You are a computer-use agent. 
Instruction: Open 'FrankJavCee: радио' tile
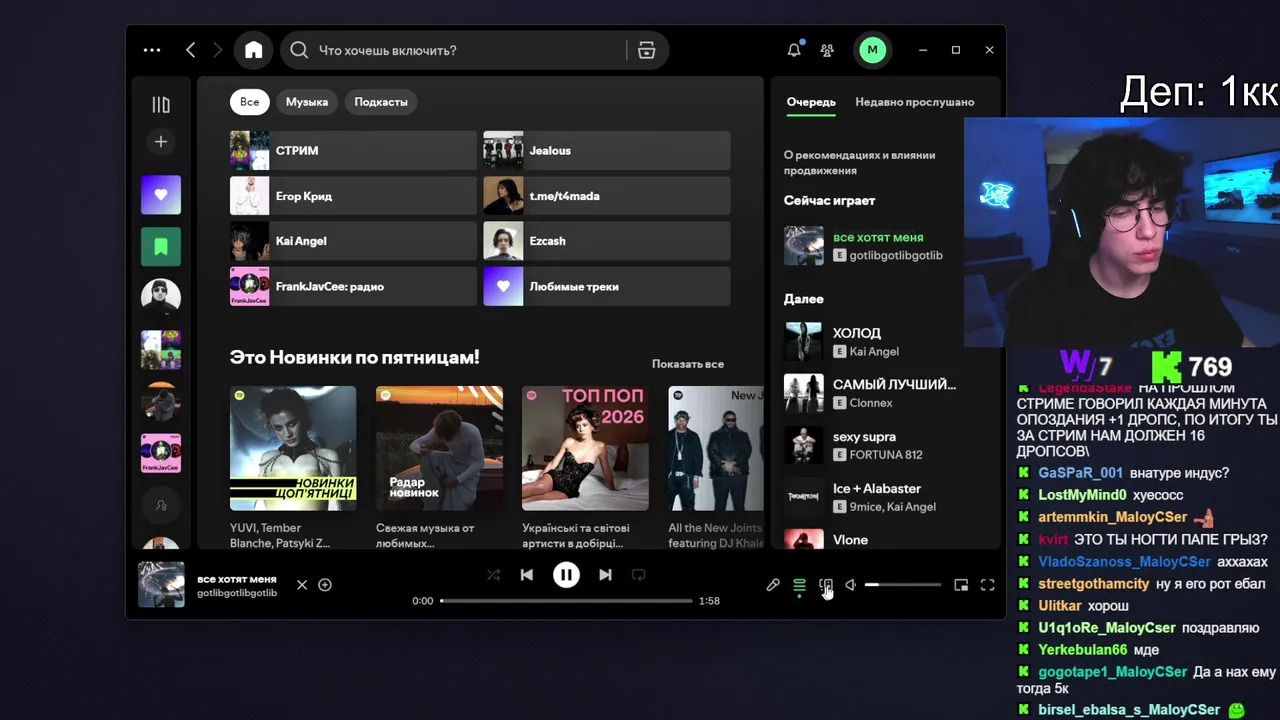pos(353,286)
